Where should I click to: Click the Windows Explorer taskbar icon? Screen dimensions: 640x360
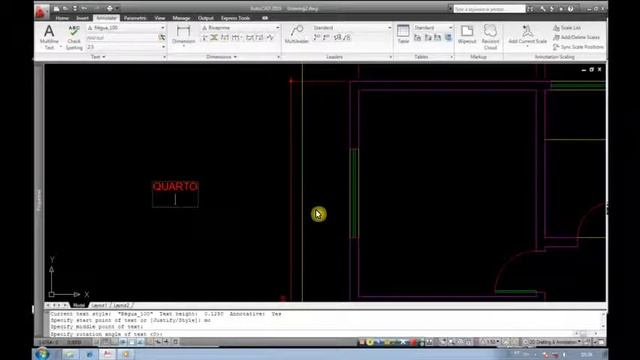pyautogui.click(x=70, y=354)
